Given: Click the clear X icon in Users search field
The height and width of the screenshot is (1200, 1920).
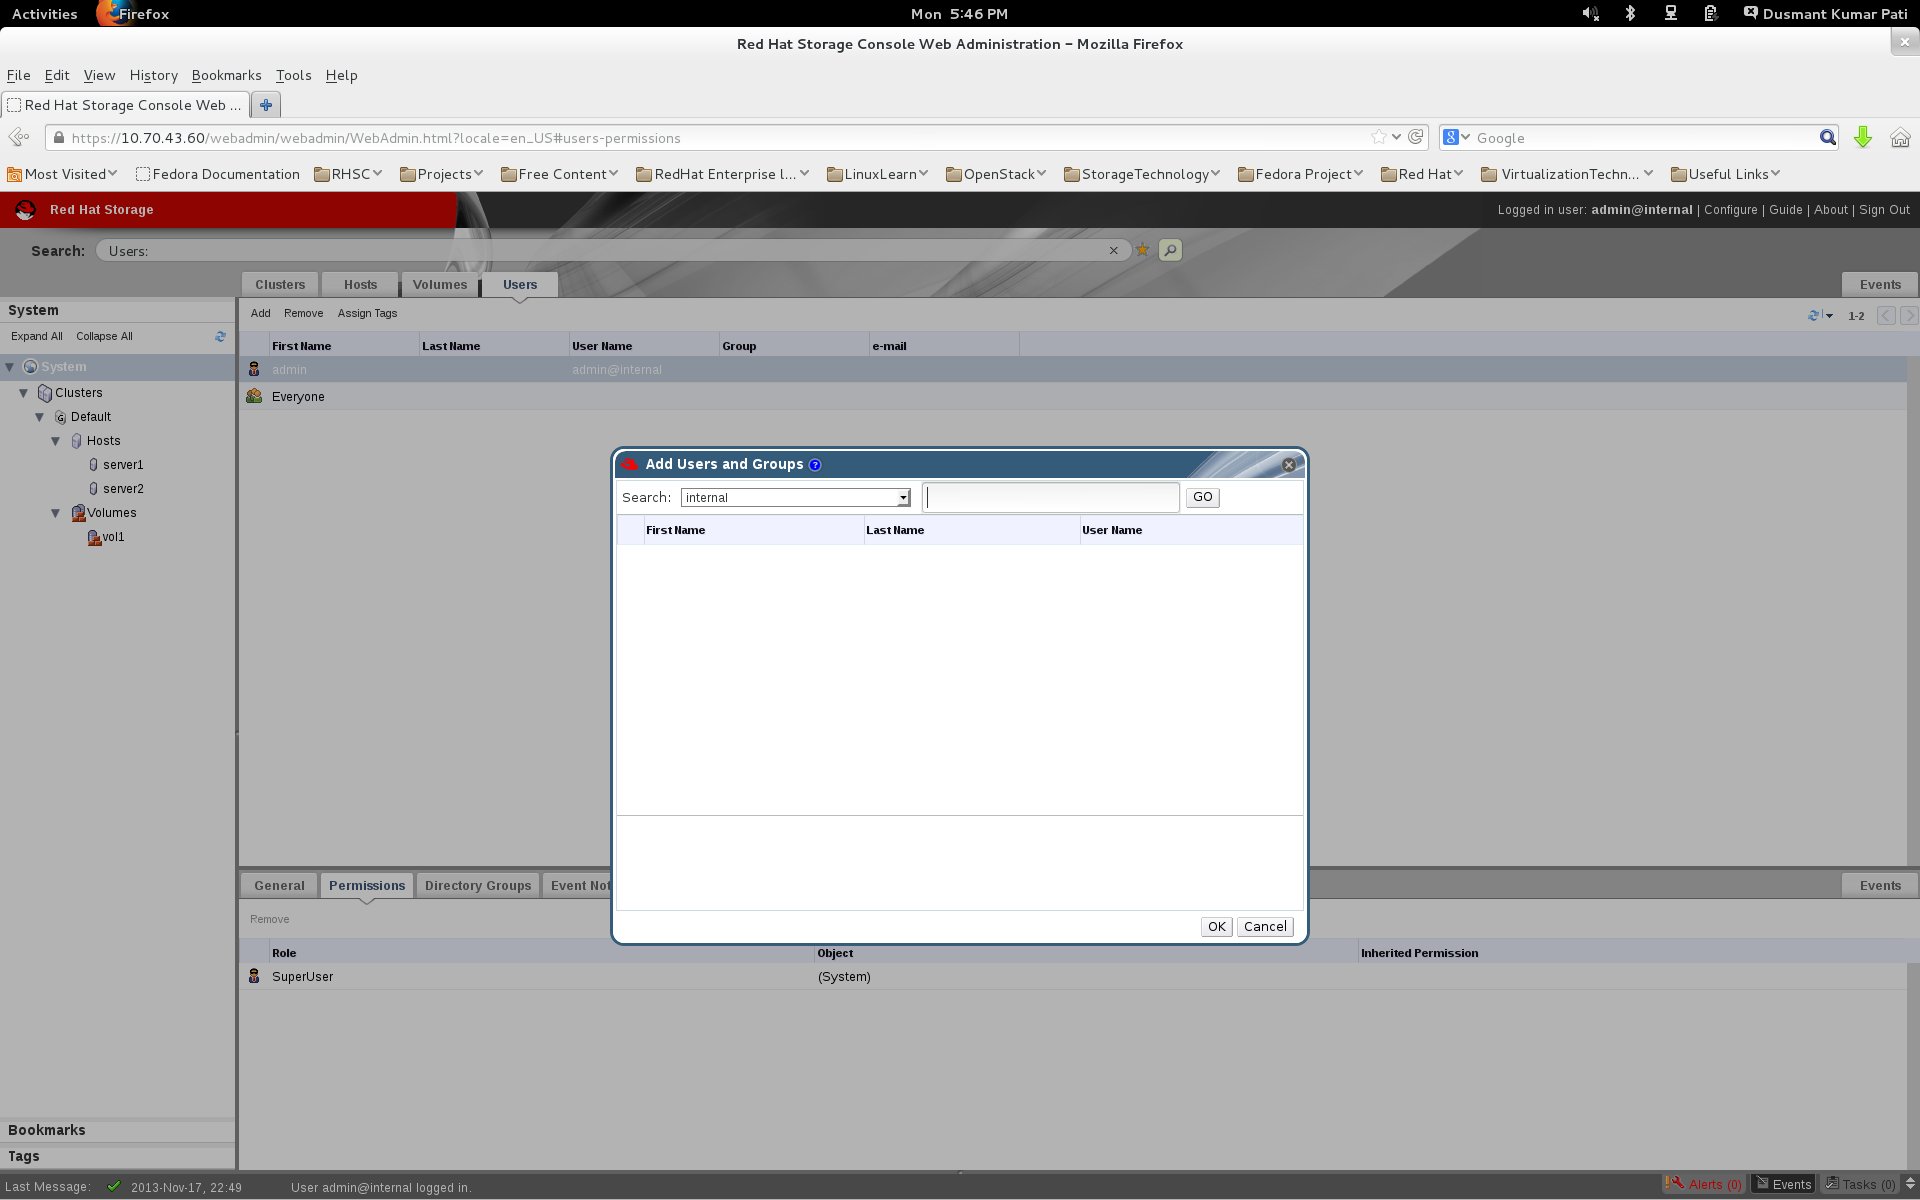Looking at the screenshot, I should (1113, 251).
